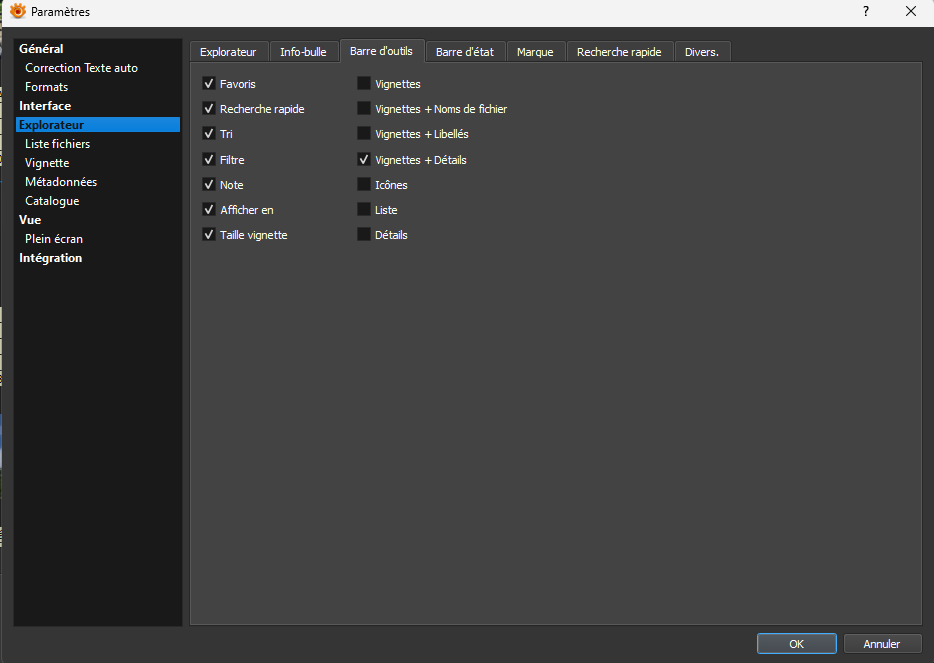Select Général in the sidebar

point(41,49)
